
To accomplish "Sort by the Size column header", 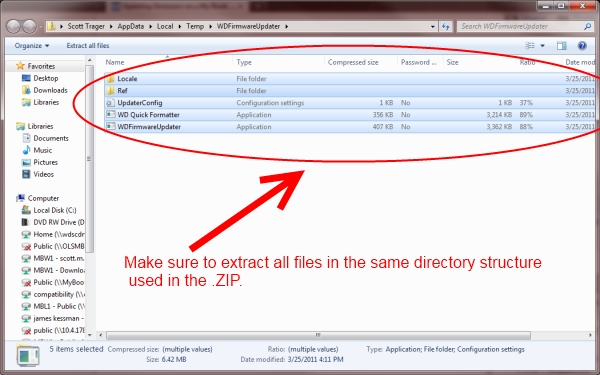I will (x=452, y=62).
